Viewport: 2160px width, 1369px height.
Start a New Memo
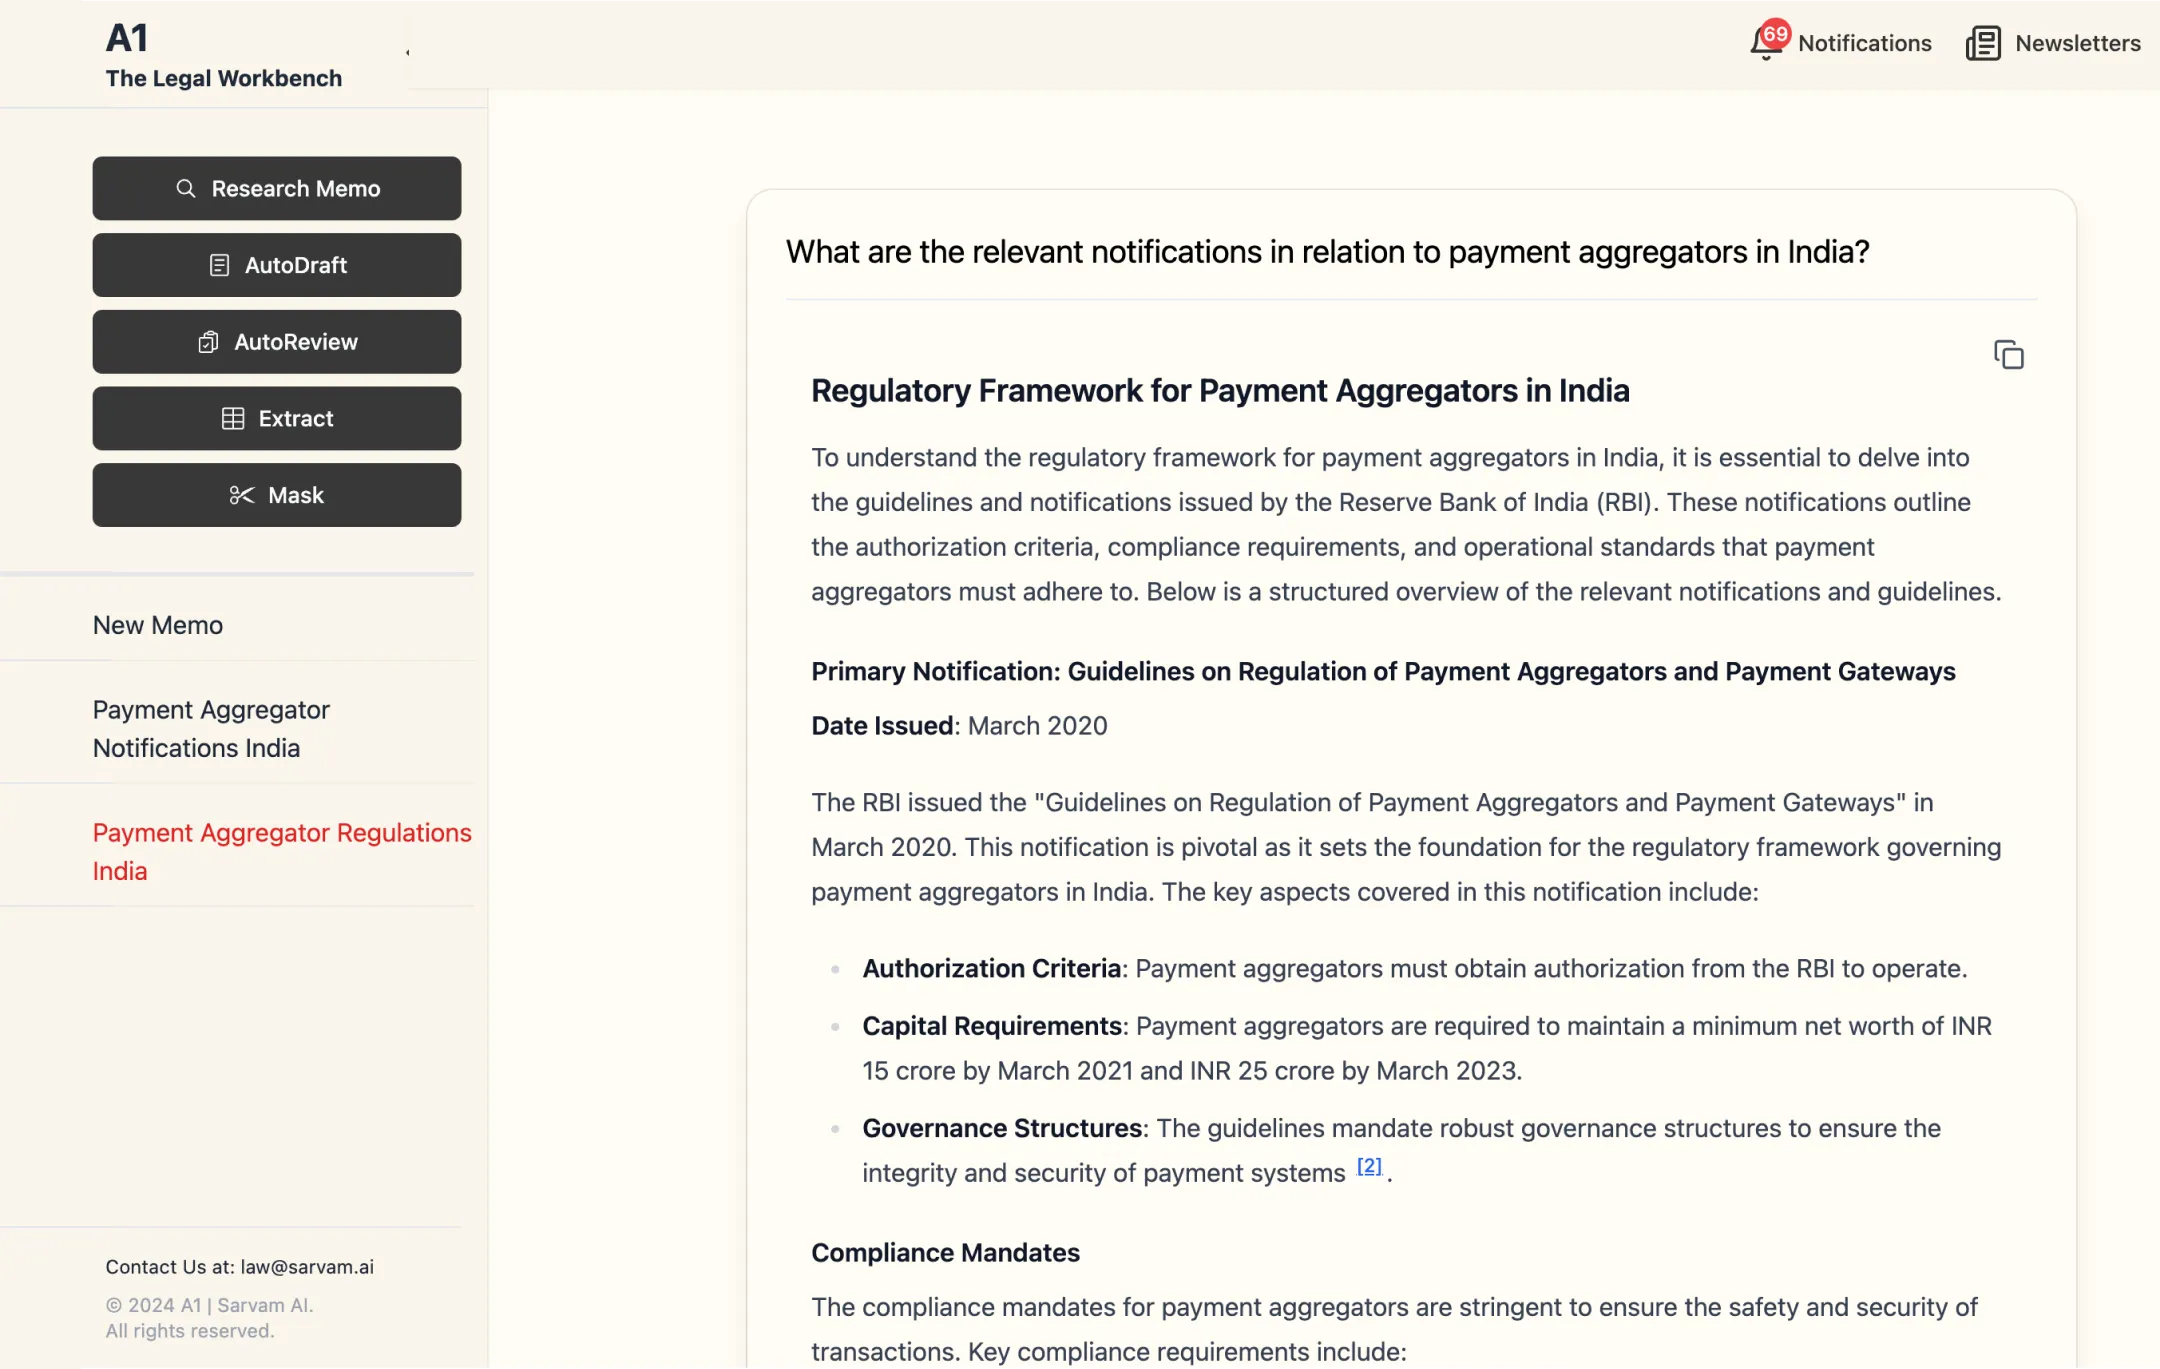158,625
